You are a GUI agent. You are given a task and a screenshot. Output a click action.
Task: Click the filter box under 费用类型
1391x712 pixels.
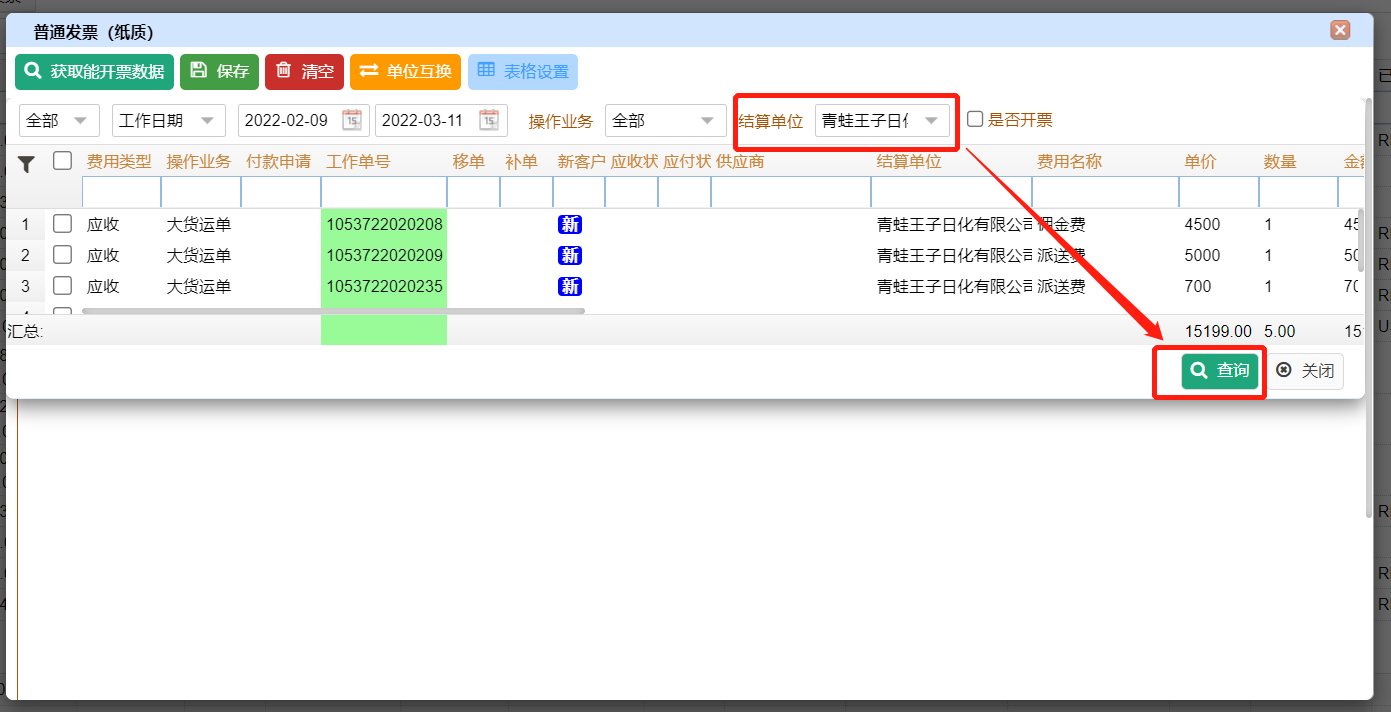point(121,192)
